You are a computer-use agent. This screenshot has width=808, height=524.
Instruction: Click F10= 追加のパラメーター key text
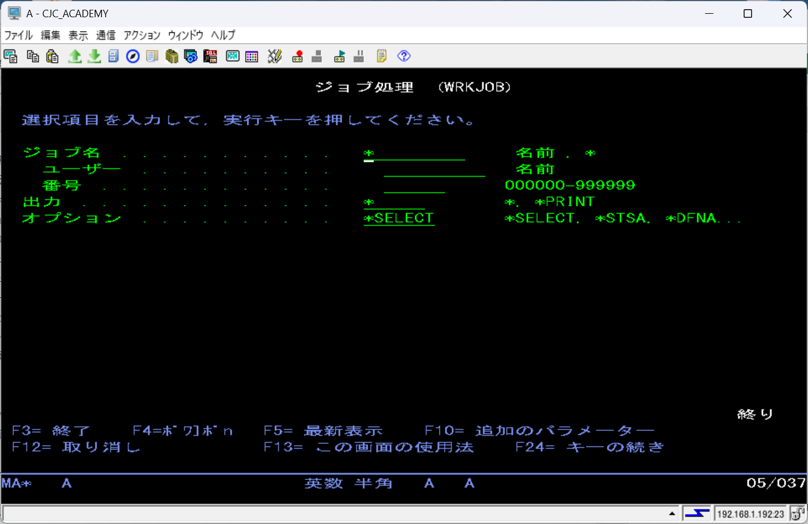[x=540, y=431]
